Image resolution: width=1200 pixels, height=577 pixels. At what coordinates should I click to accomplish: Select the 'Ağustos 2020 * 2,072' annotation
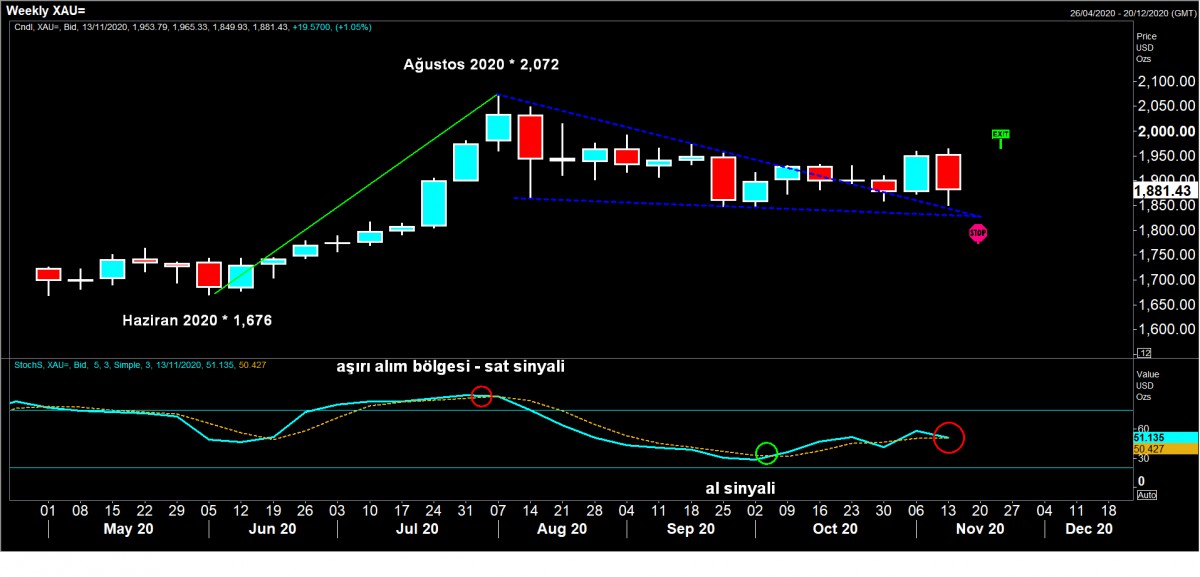point(481,65)
